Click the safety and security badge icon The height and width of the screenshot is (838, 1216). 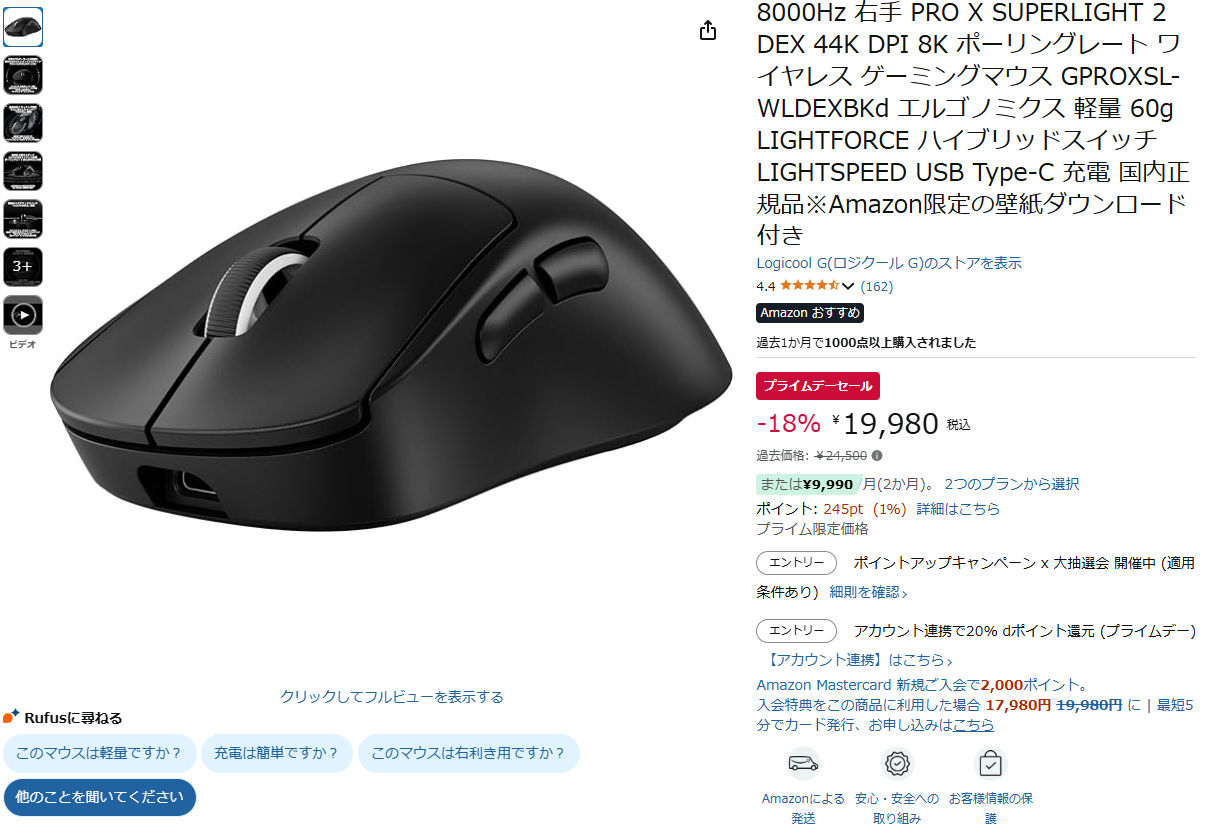coord(898,764)
